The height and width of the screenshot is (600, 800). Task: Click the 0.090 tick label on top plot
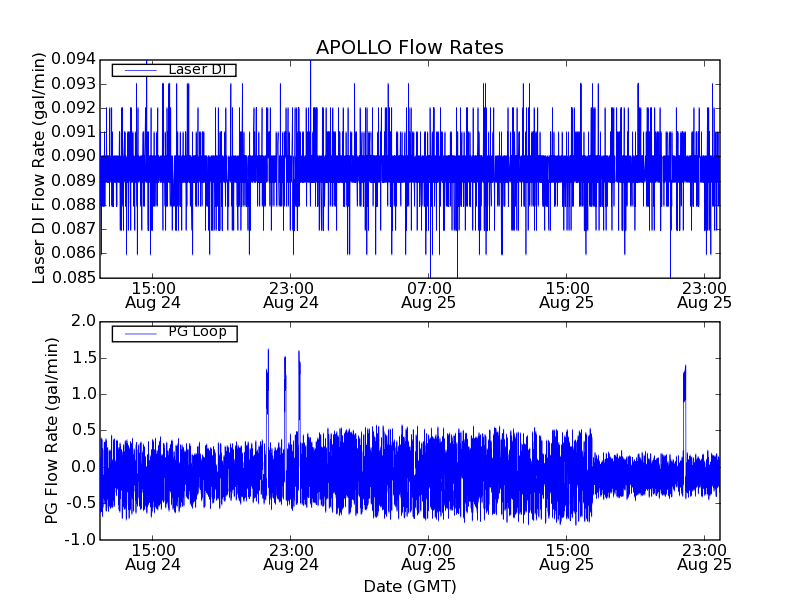coord(73,156)
